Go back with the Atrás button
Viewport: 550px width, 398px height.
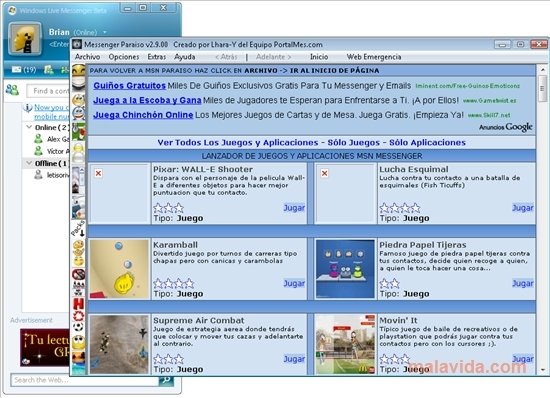pos(226,57)
